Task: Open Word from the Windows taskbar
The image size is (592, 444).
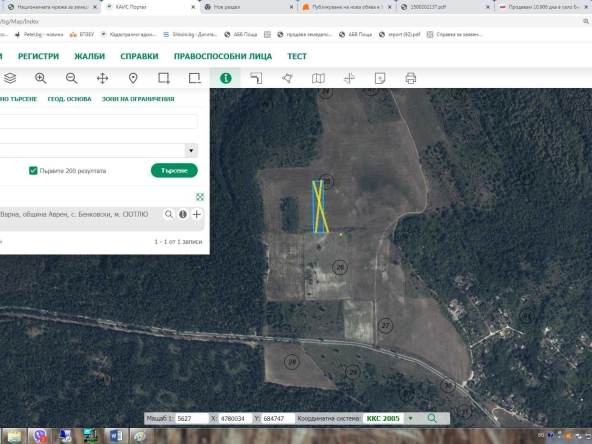Action: [x=115, y=436]
